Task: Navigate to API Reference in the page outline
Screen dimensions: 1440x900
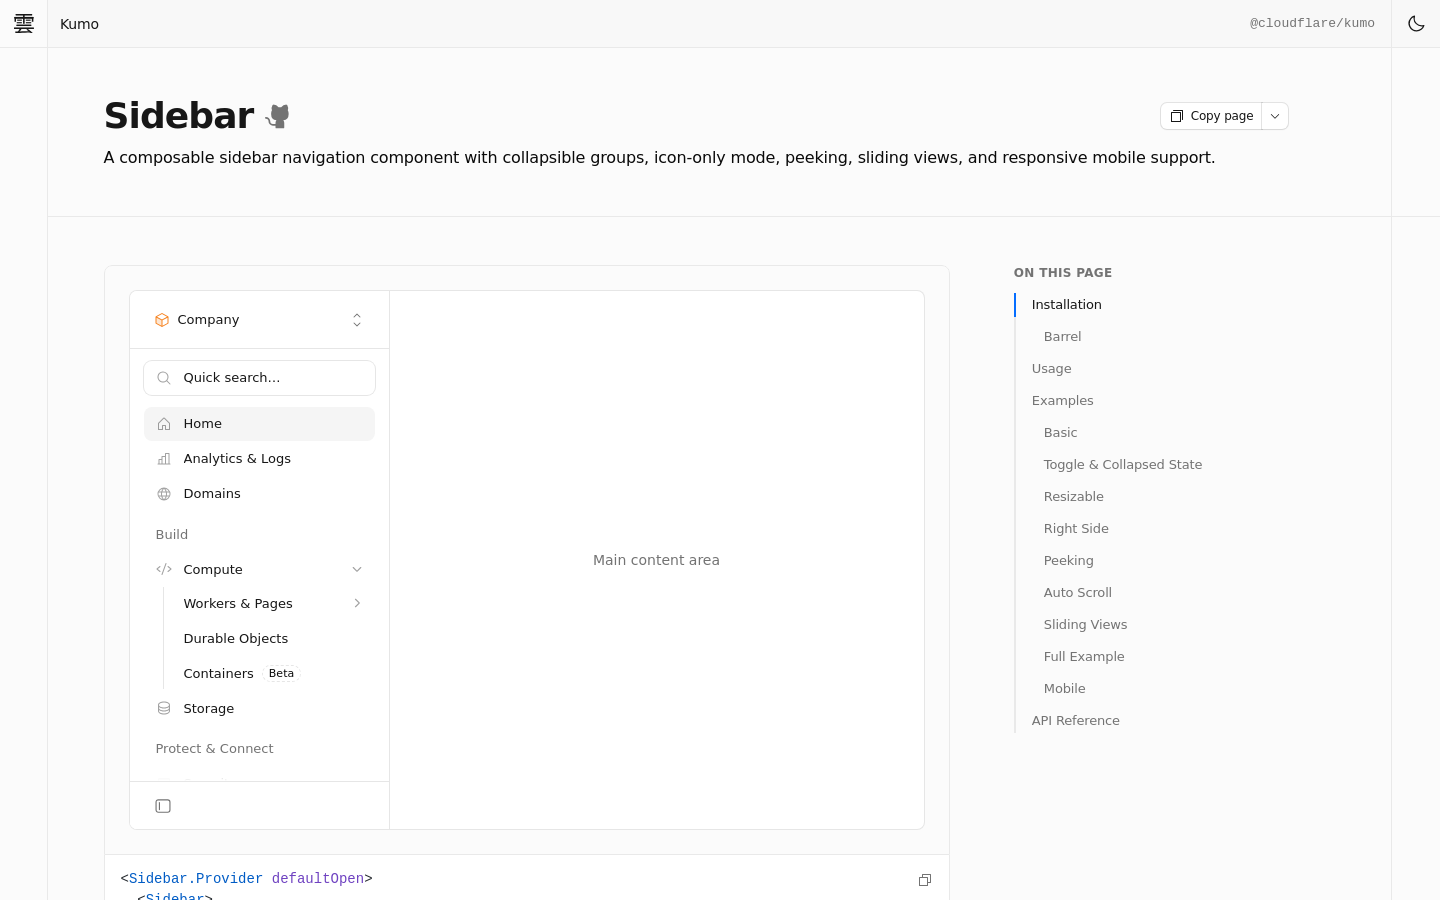Action: coord(1075,720)
